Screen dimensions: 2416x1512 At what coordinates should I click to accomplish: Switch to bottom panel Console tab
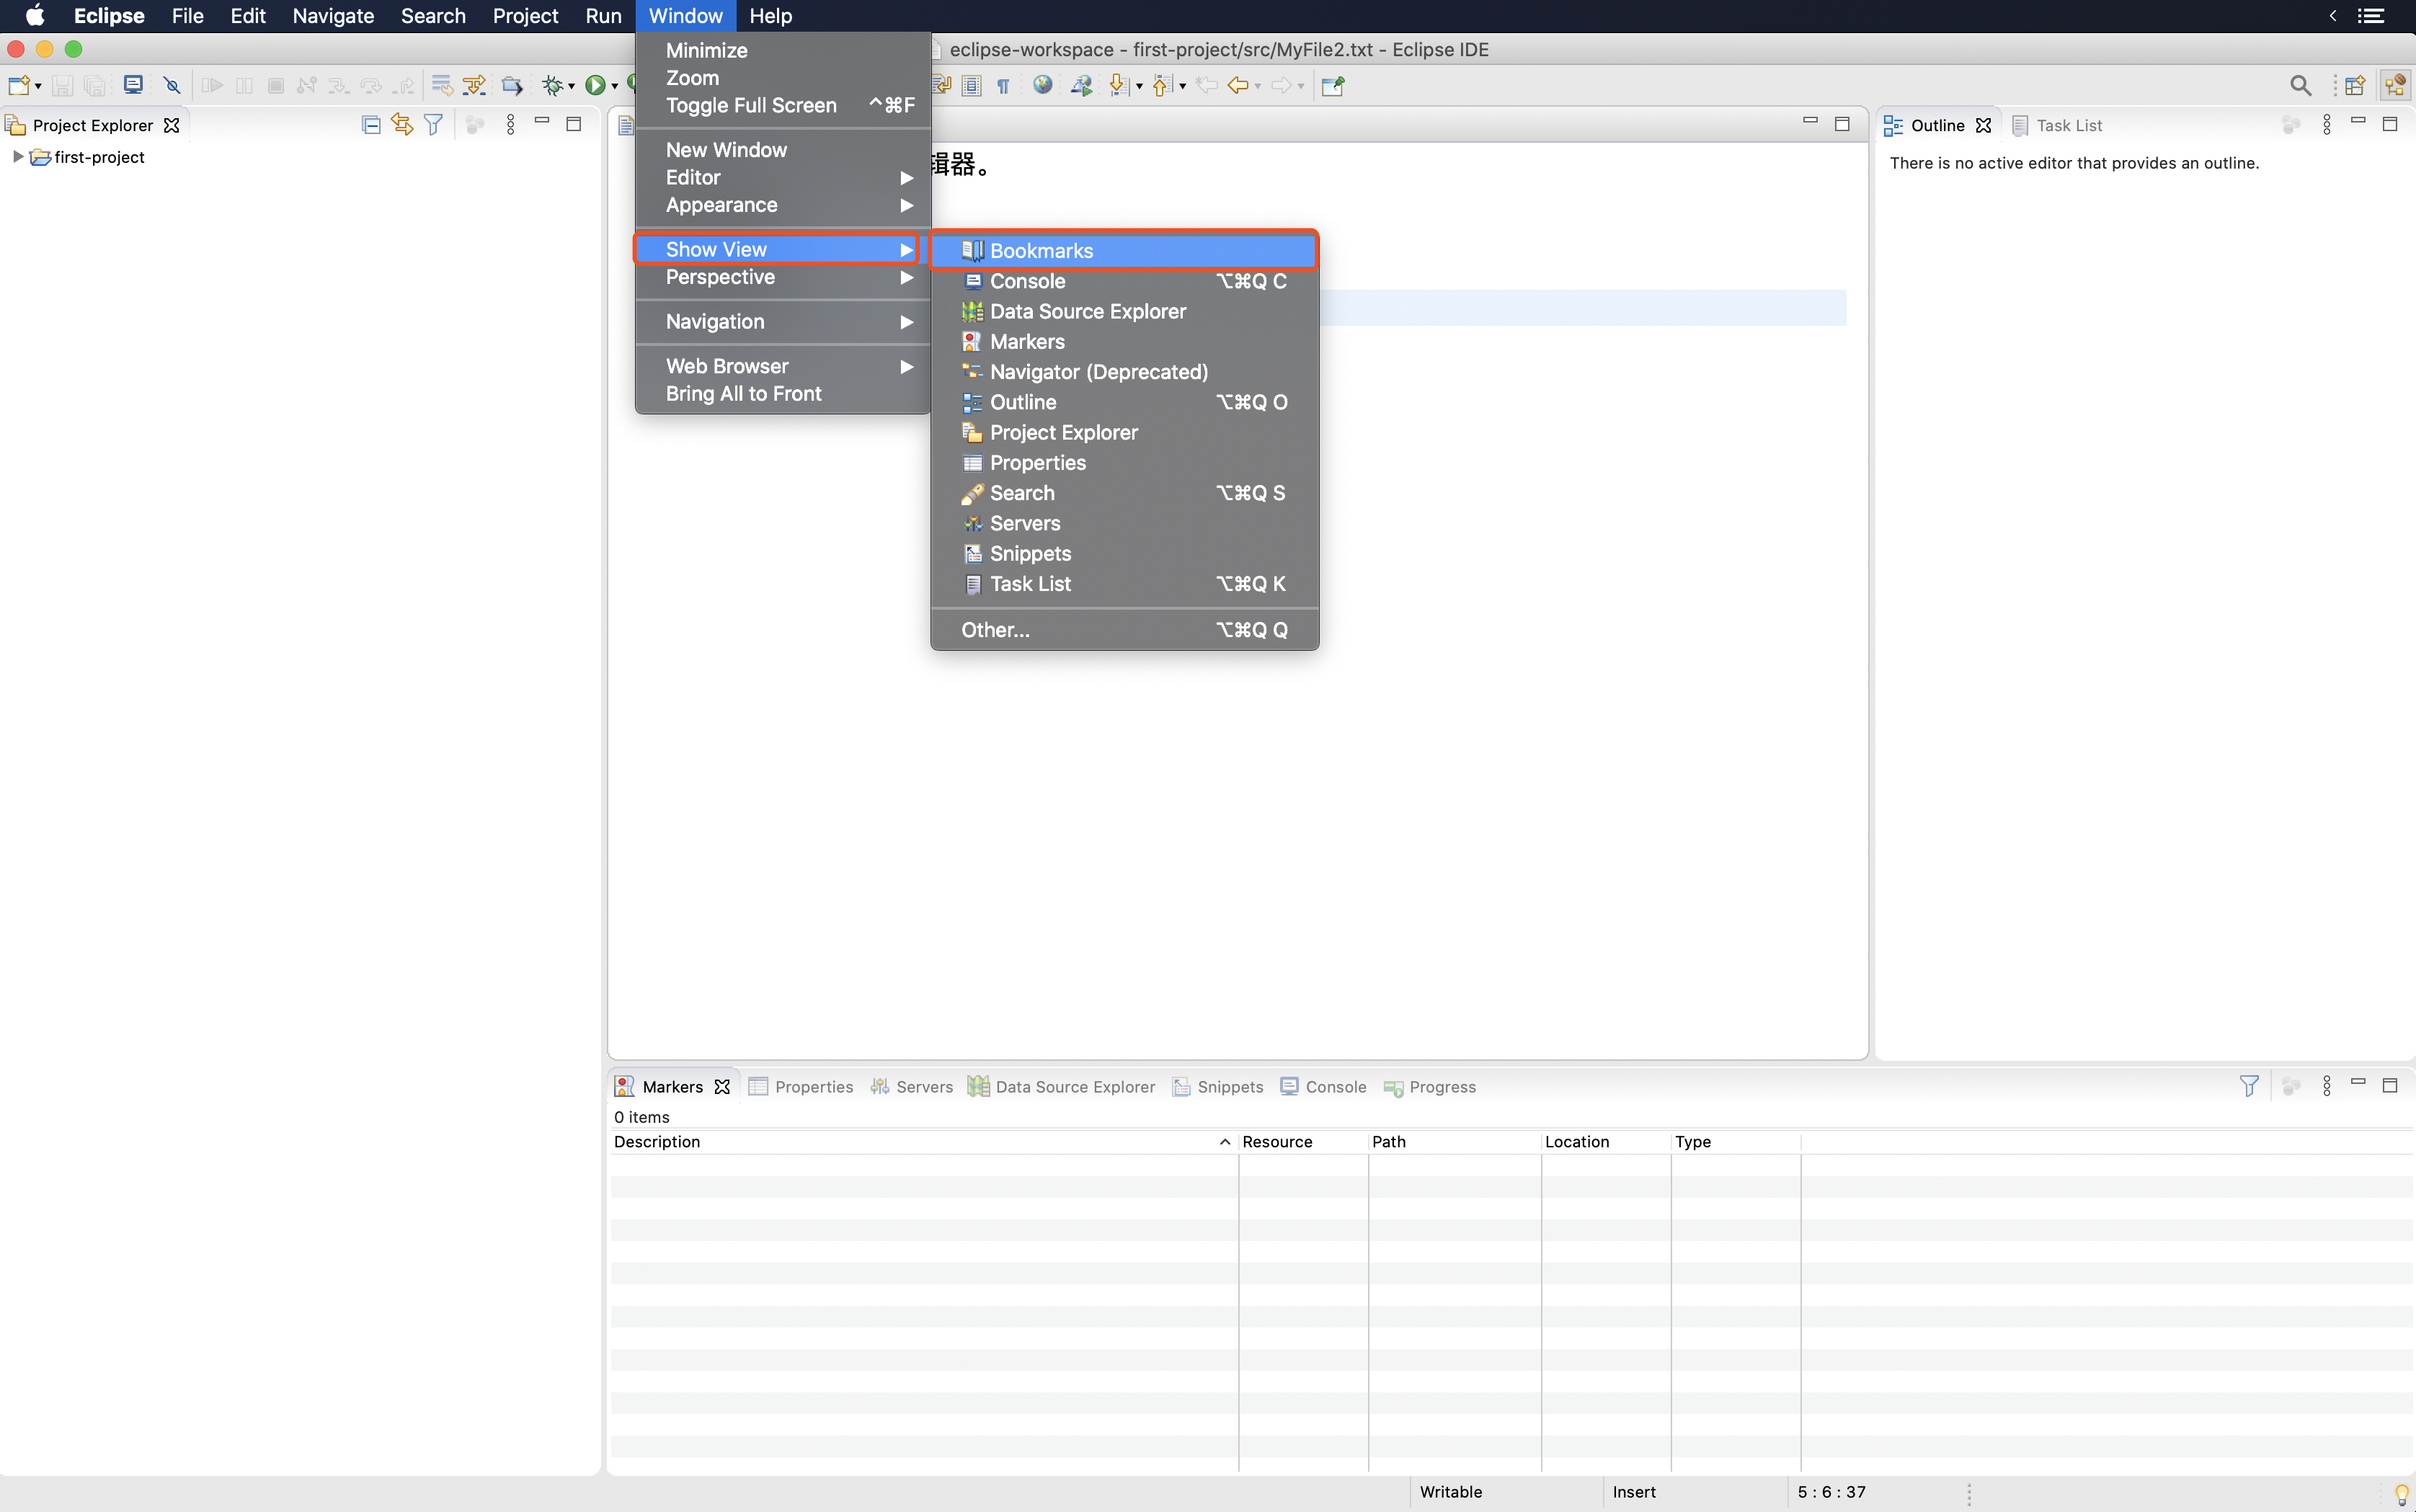1323,1087
